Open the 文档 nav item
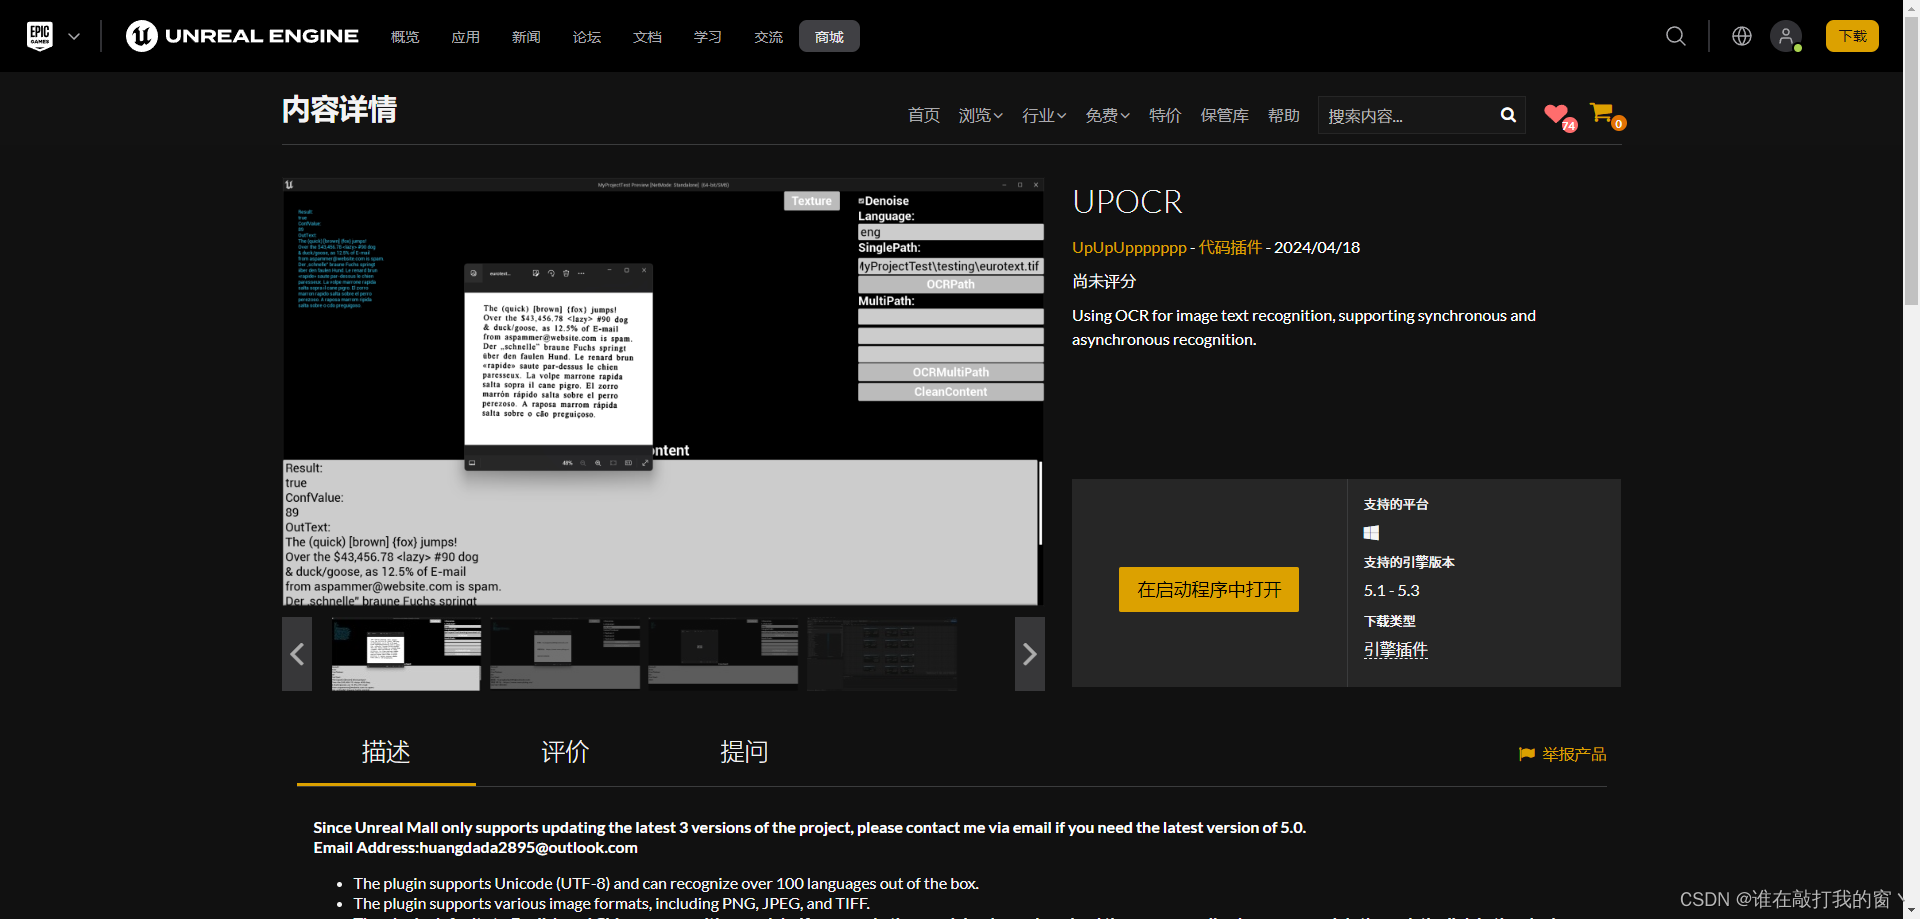Screen dimensions: 1920x919 [648, 37]
